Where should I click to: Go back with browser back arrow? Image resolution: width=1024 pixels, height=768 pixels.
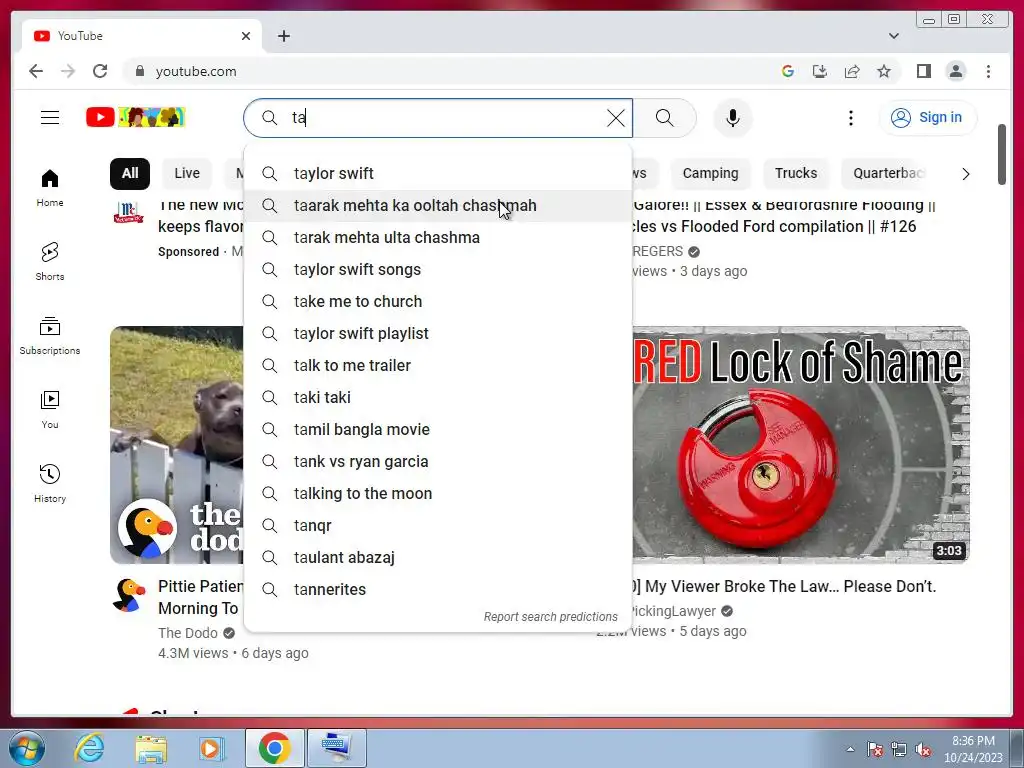[36, 71]
